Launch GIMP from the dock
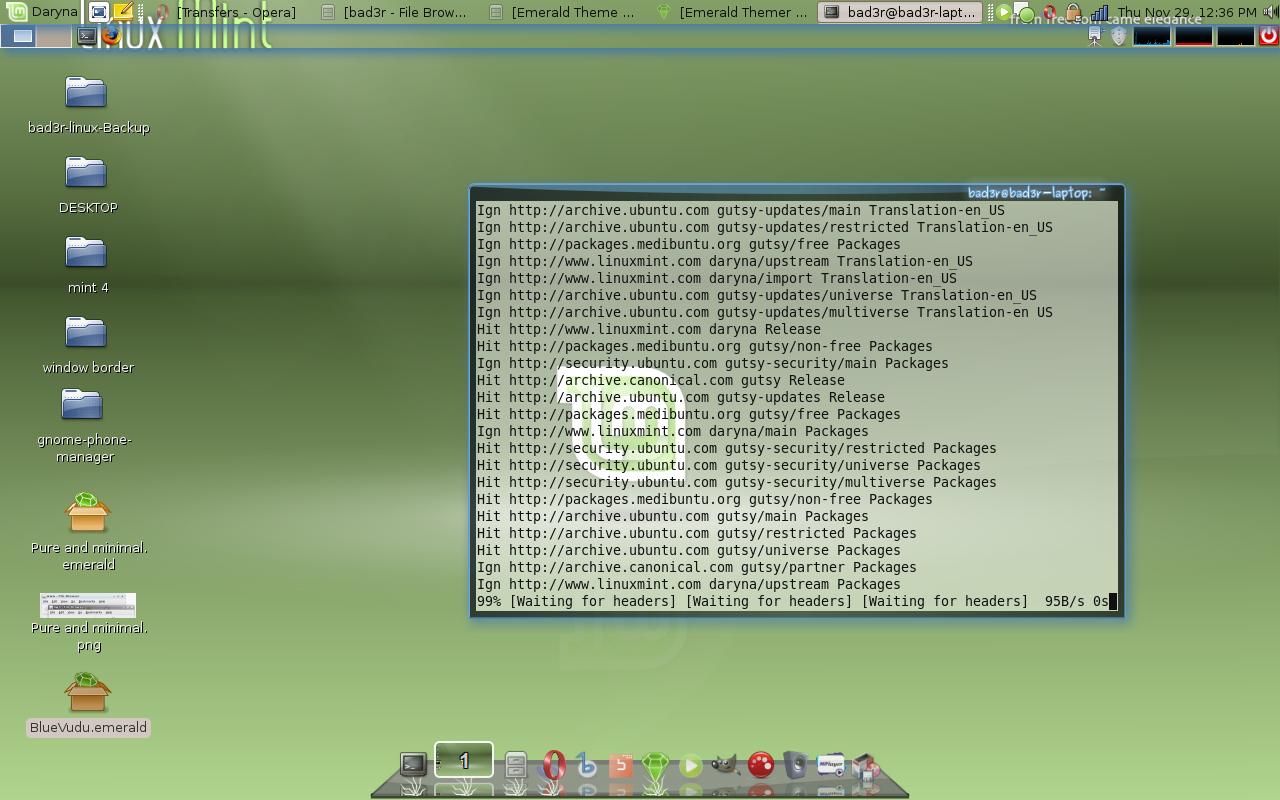 coord(723,764)
